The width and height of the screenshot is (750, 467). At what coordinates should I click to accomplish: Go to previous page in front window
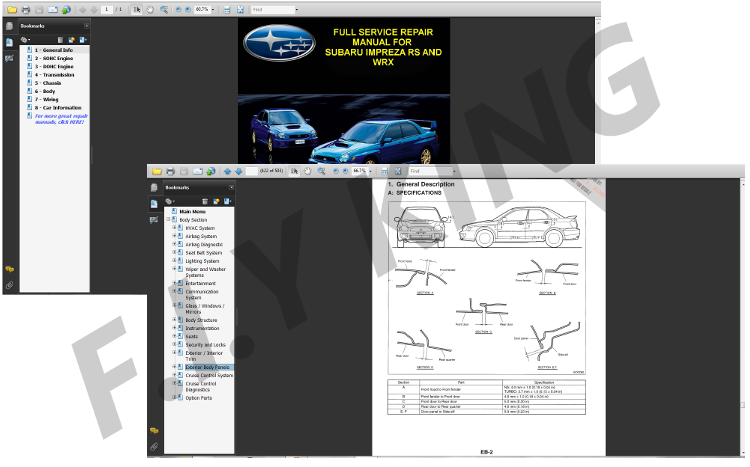(x=227, y=171)
